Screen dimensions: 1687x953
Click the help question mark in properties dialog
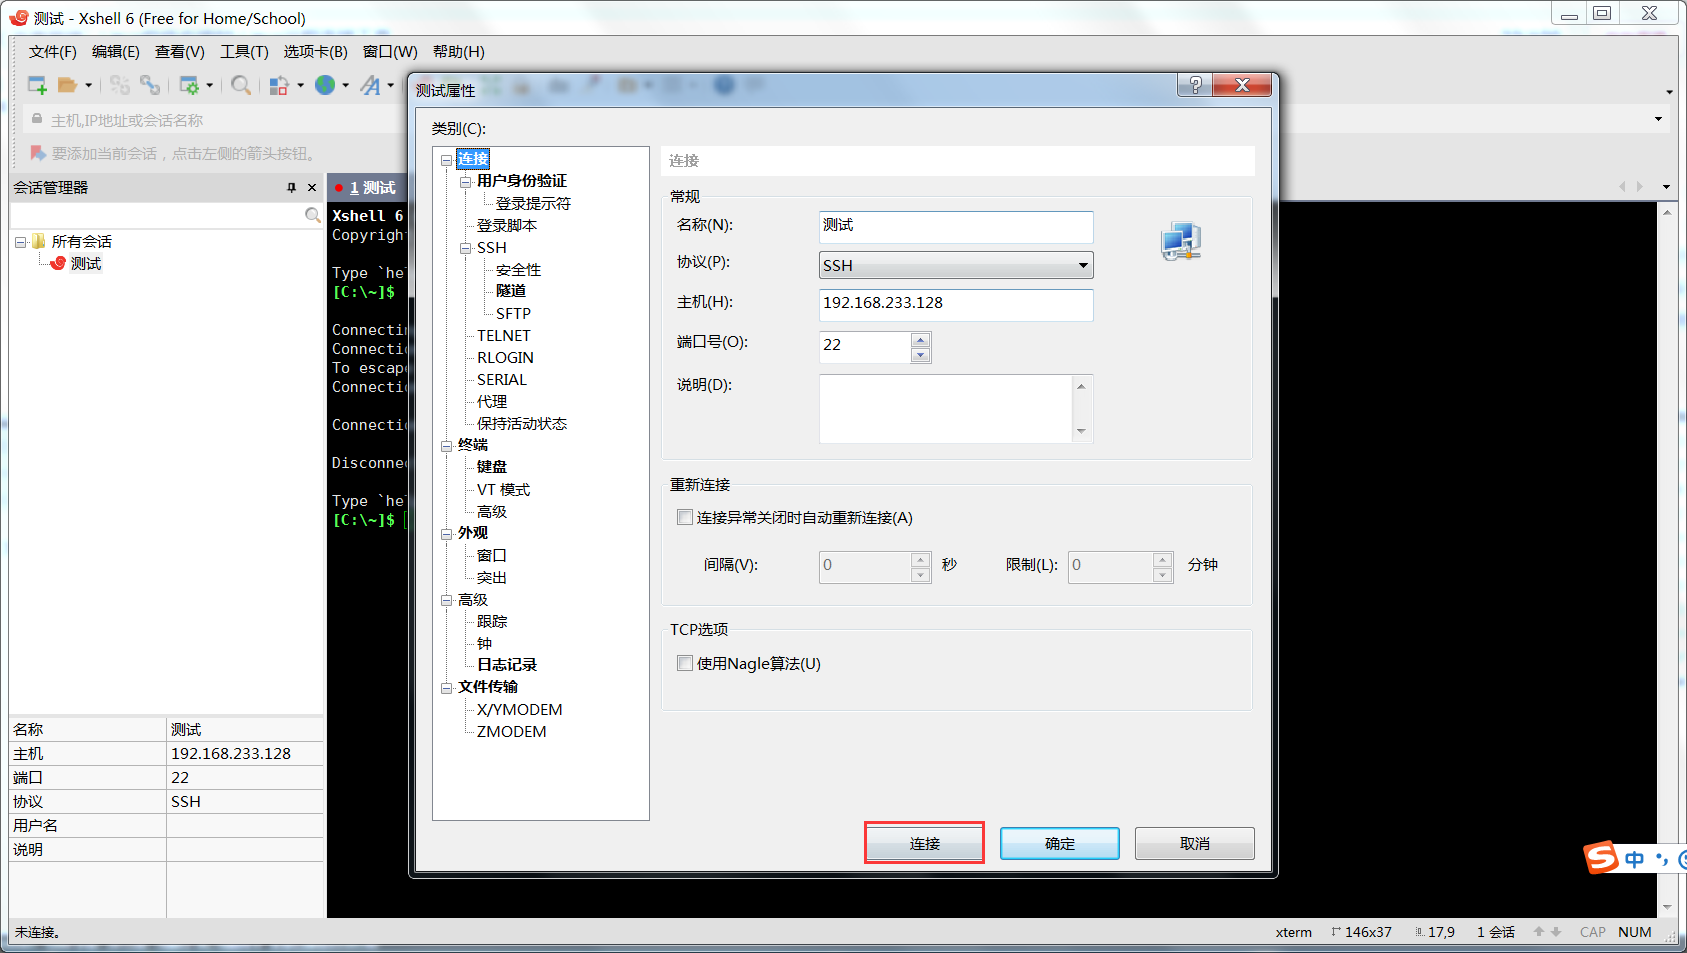tap(1194, 85)
